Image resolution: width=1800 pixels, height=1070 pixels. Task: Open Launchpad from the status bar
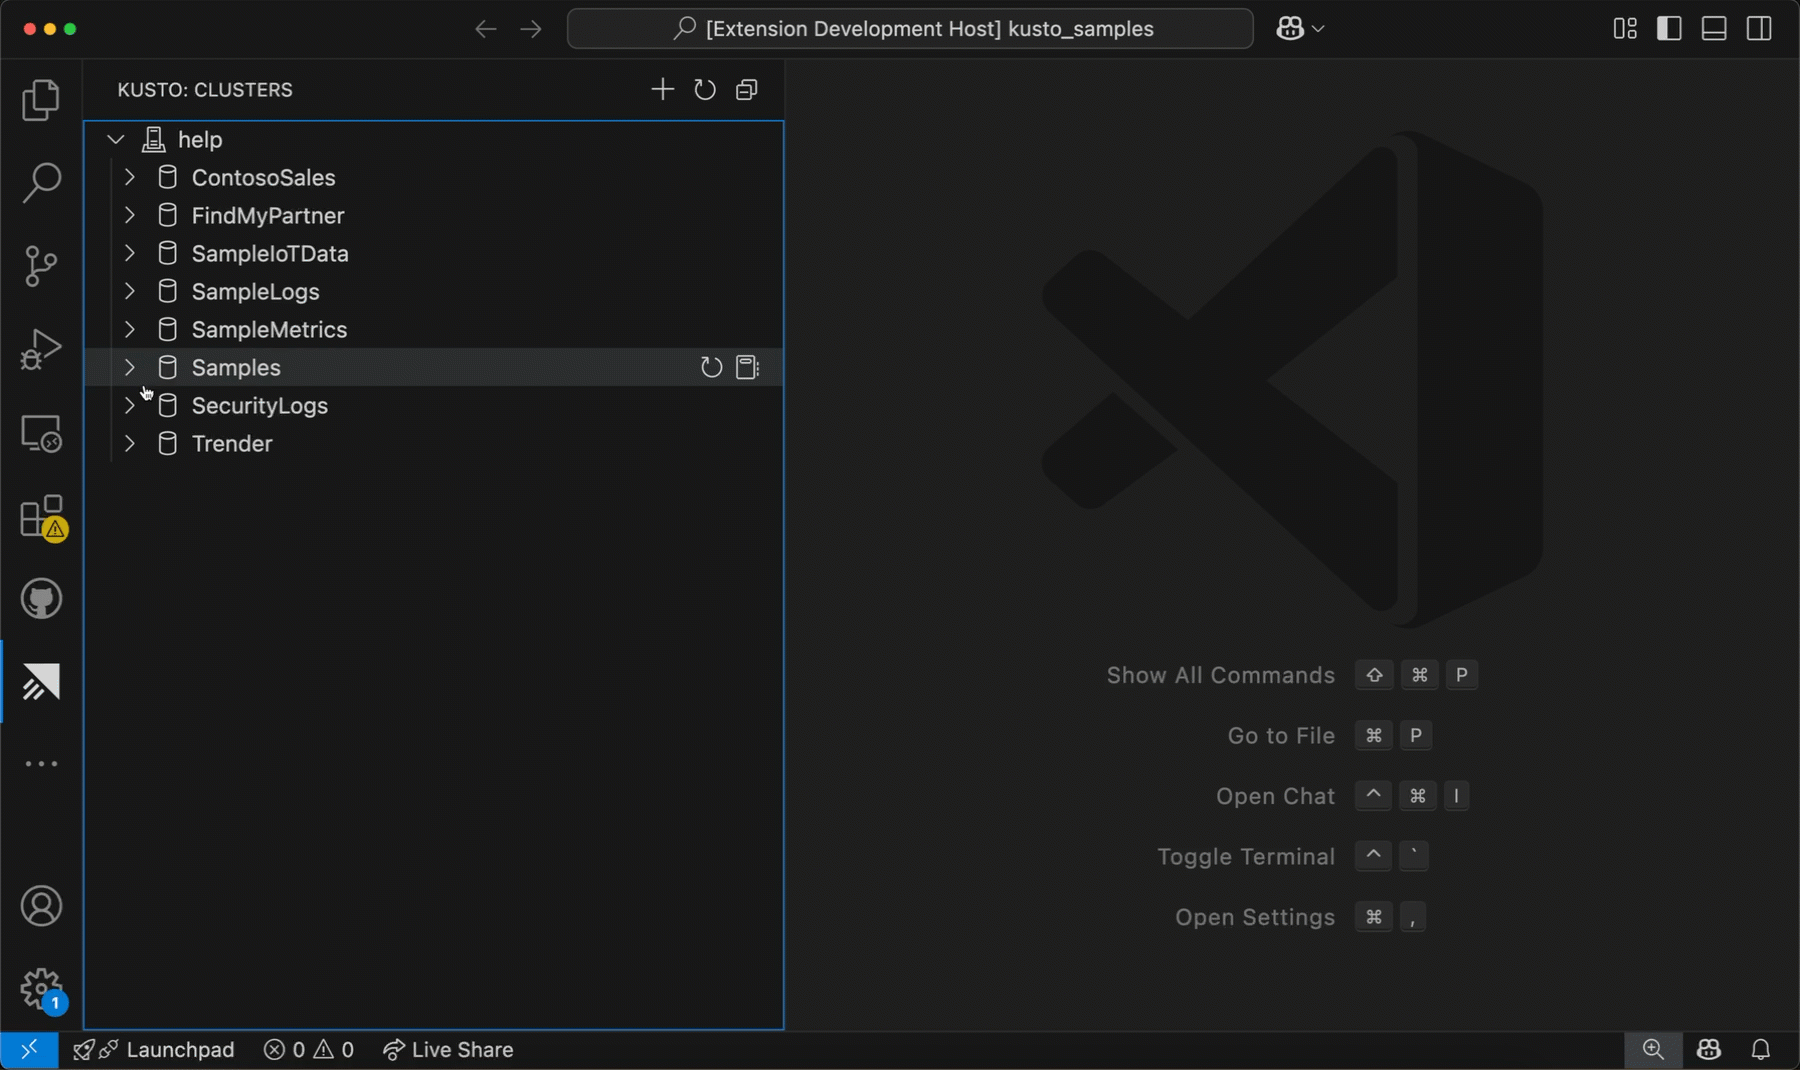coord(154,1050)
